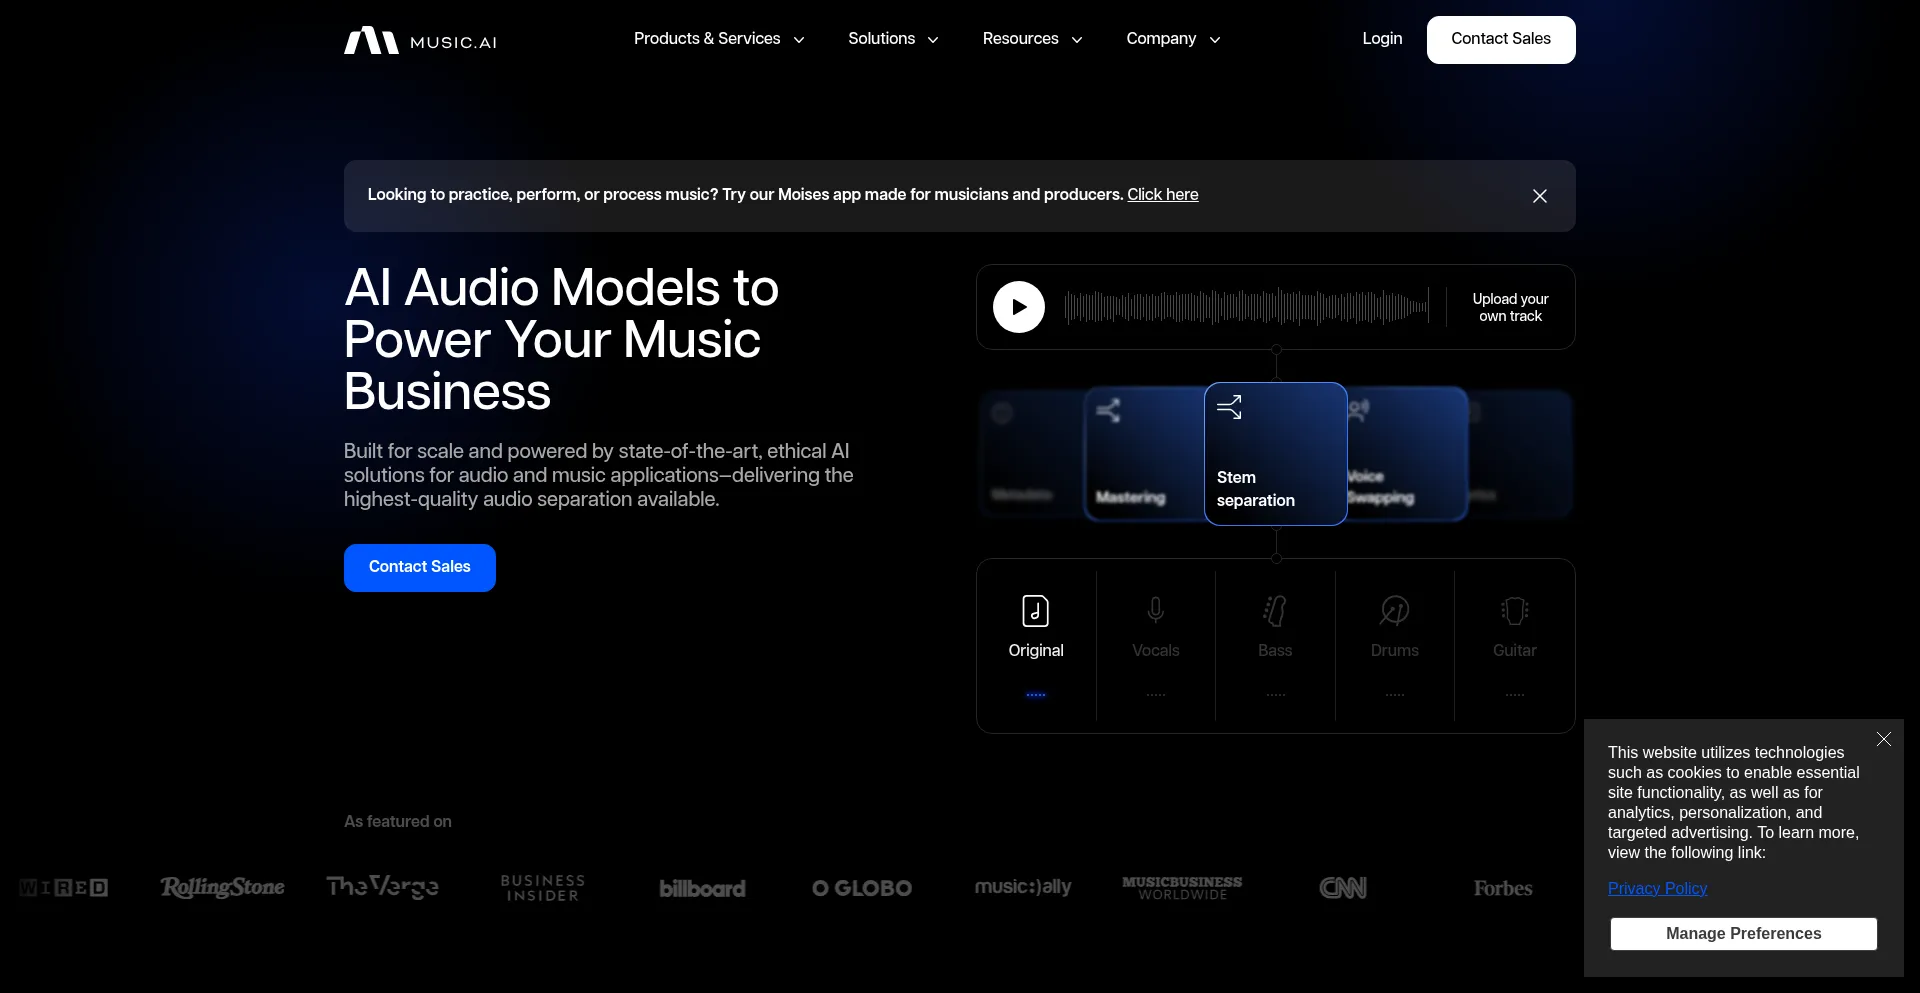Click the blue Contact Sales button
This screenshot has width=1920, height=993.
420,567
